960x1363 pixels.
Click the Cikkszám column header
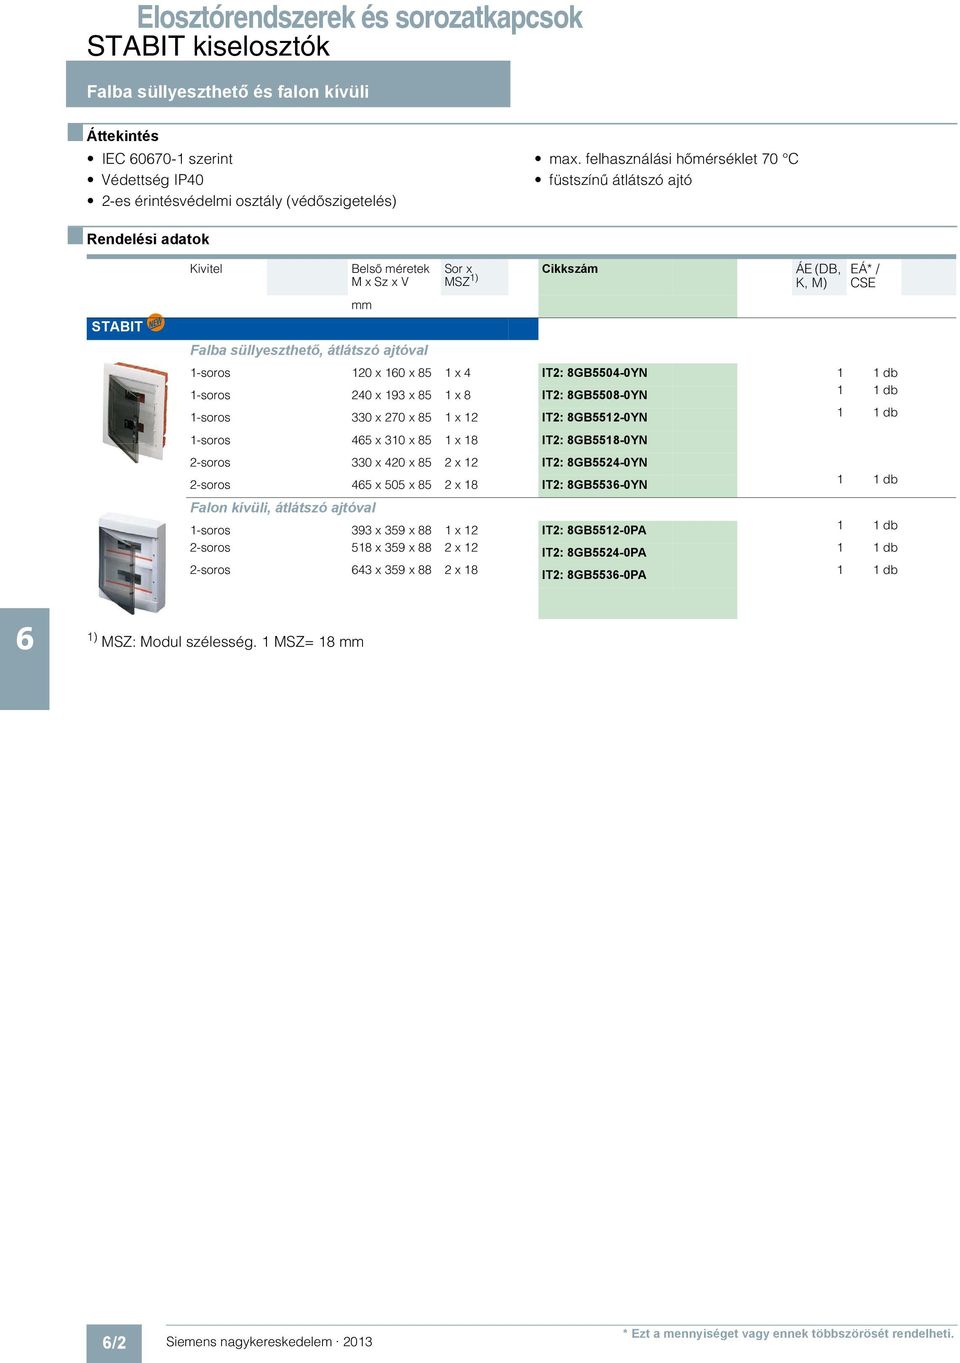(x=570, y=269)
